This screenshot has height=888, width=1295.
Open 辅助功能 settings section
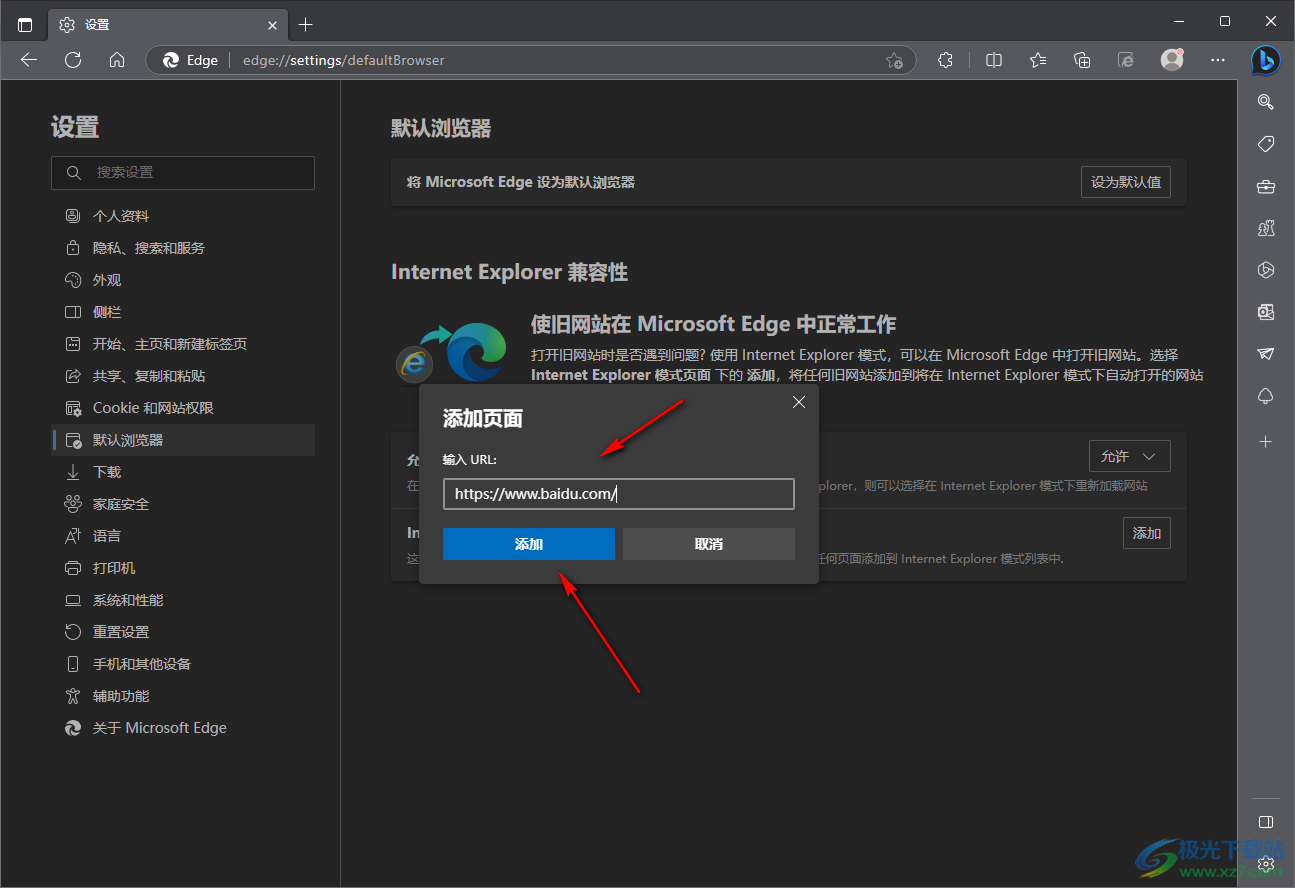pos(183,696)
